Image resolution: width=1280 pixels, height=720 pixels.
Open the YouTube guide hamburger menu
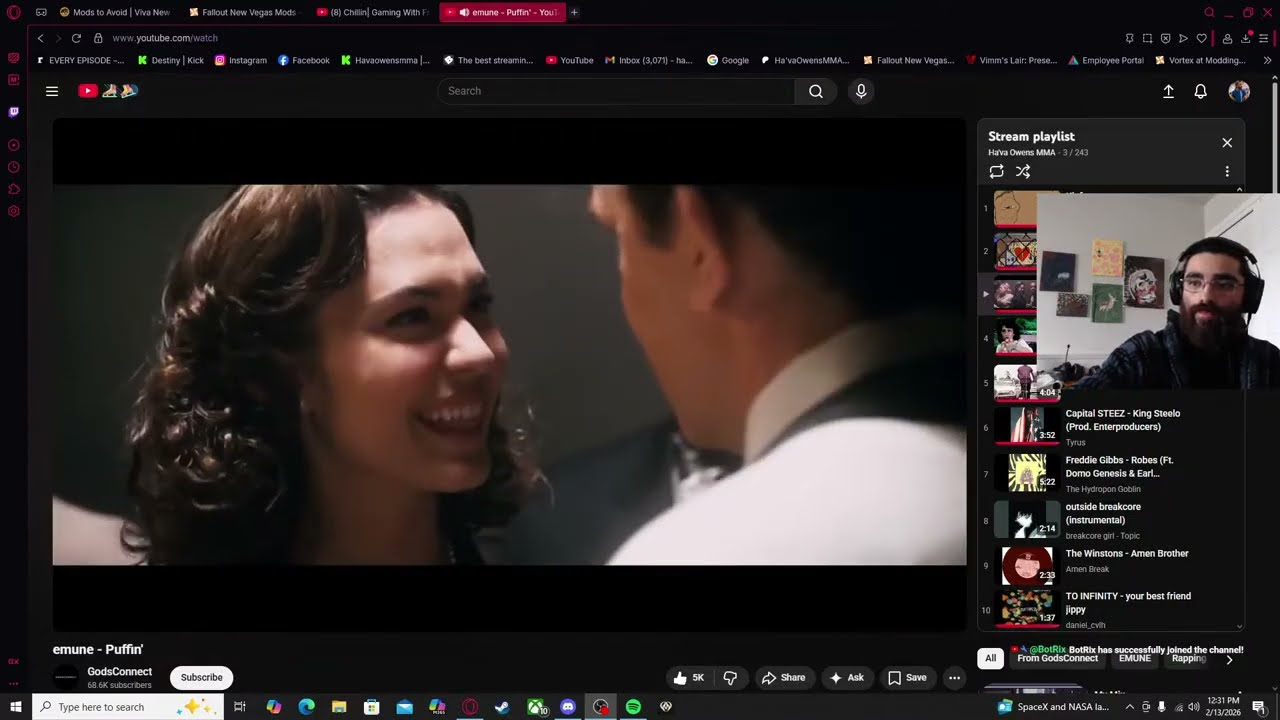point(52,91)
